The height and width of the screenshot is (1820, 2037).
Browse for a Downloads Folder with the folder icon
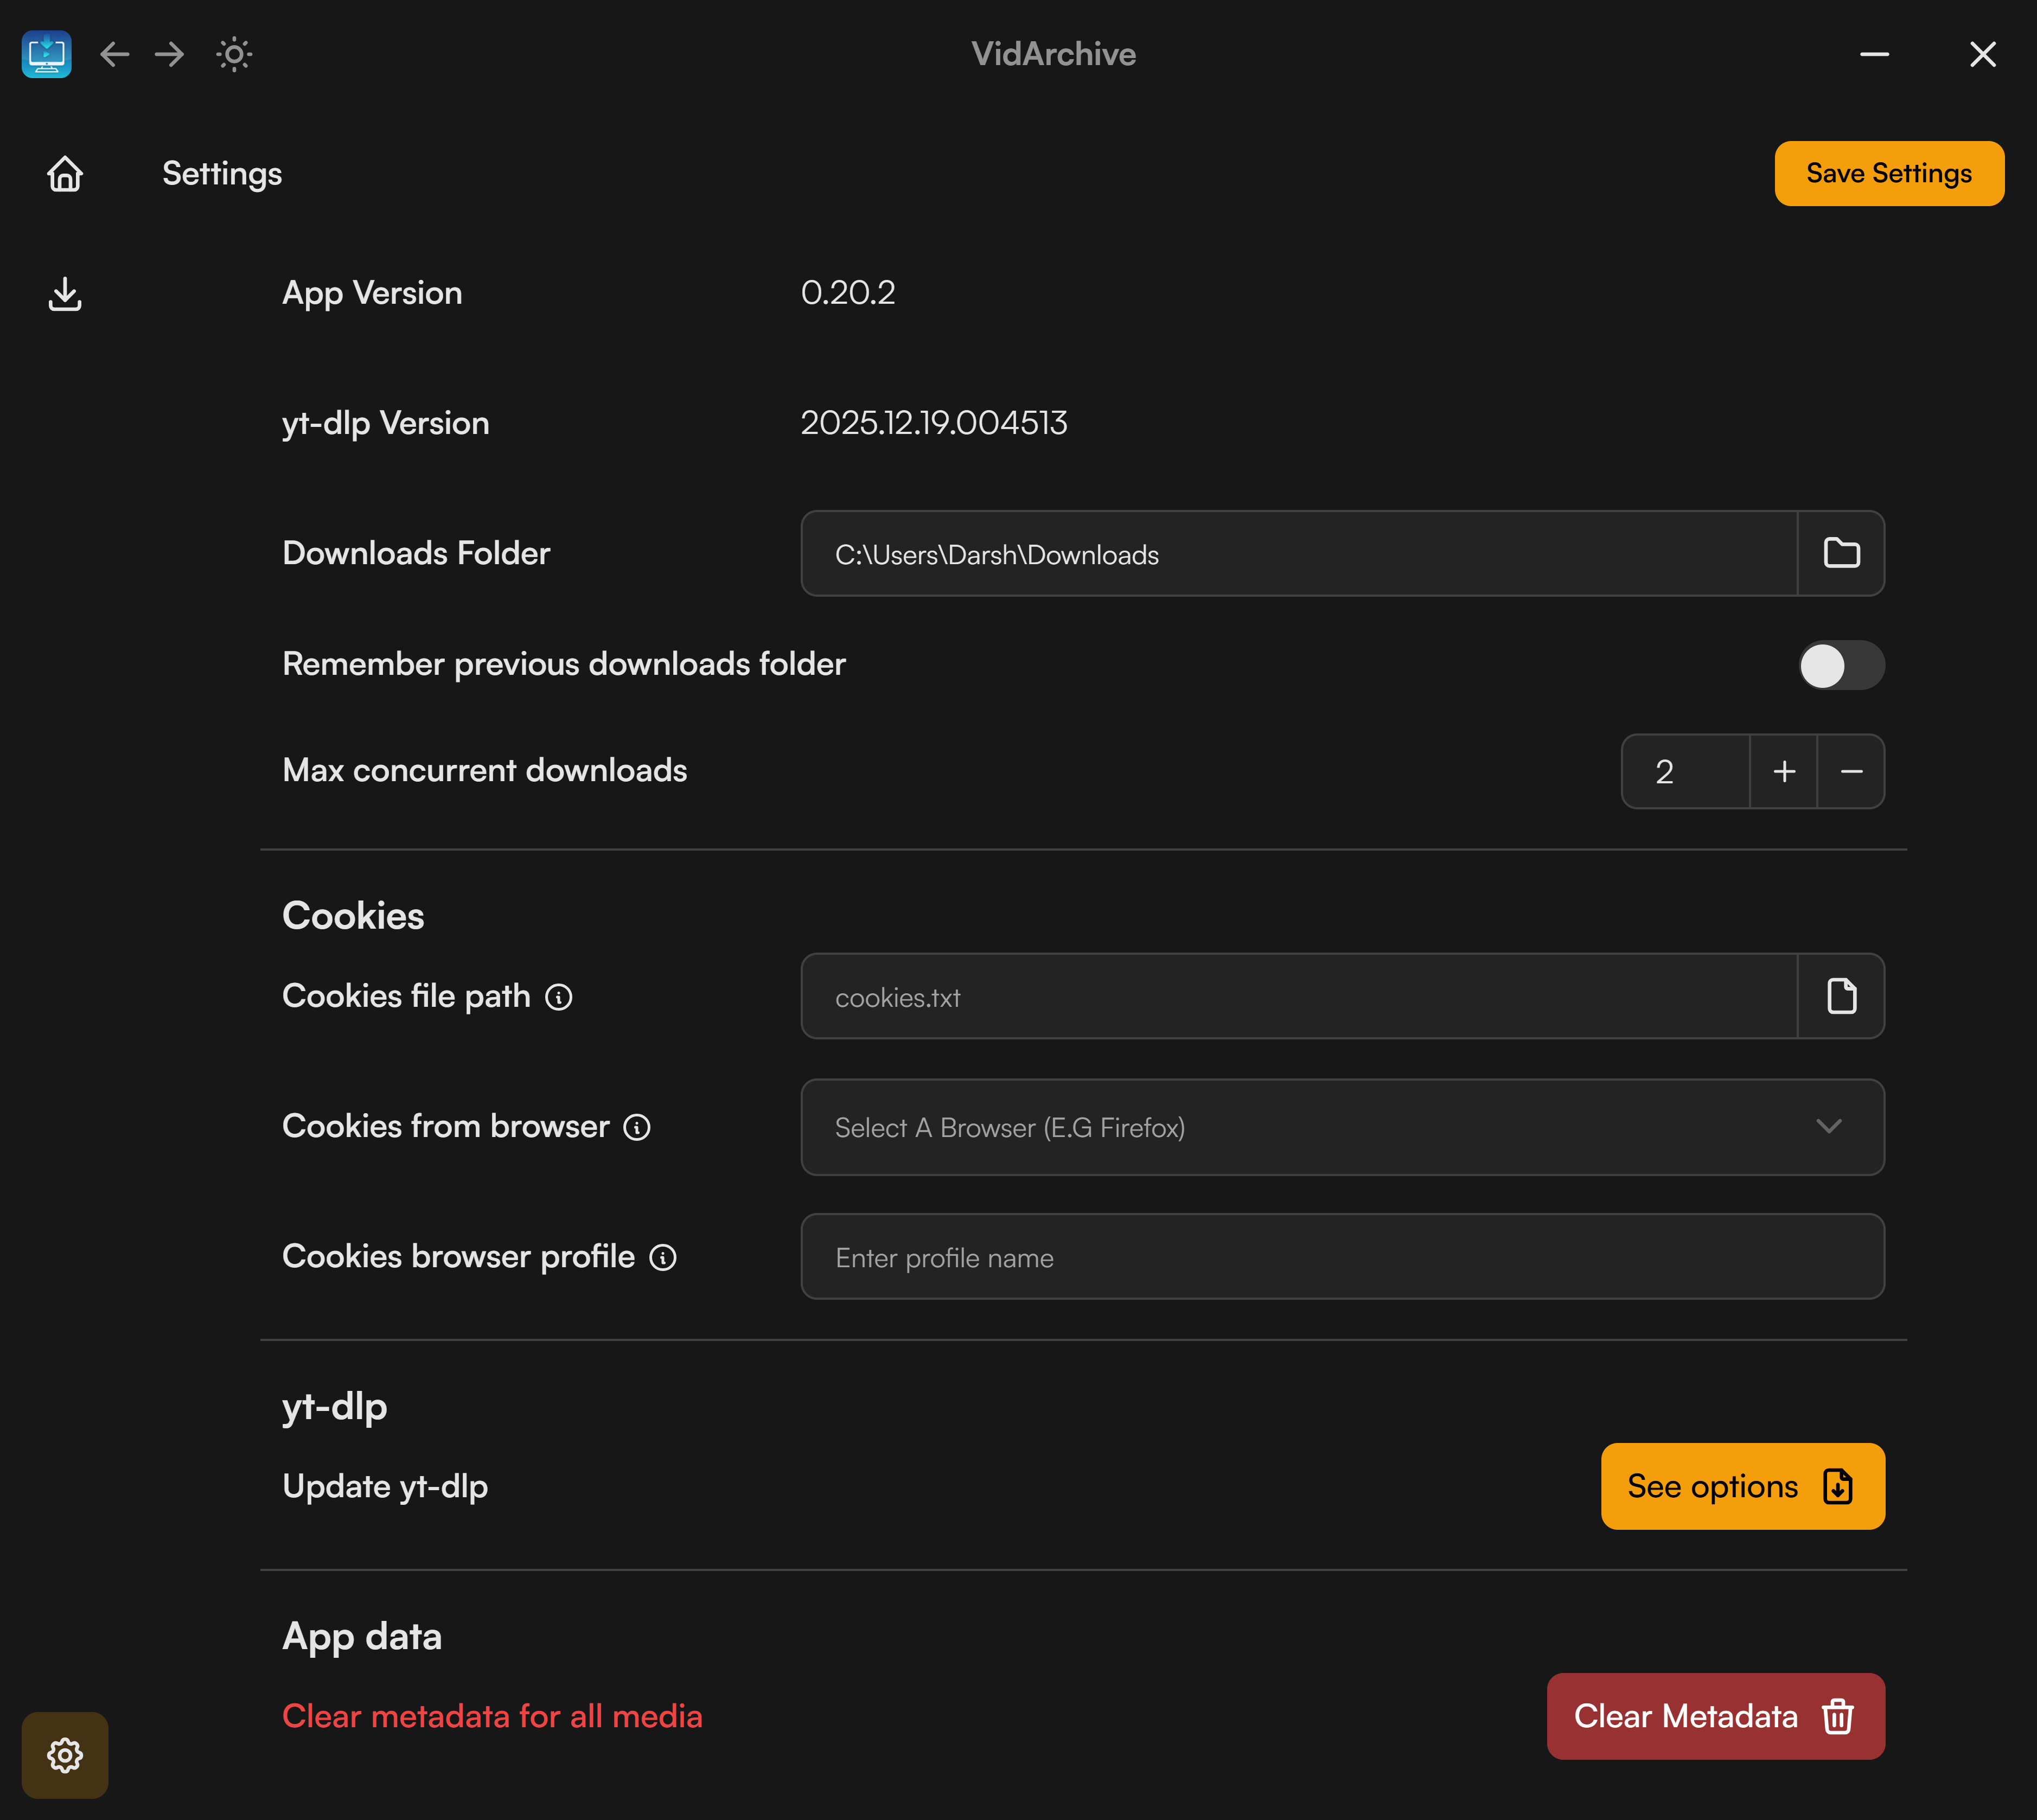1843,553
